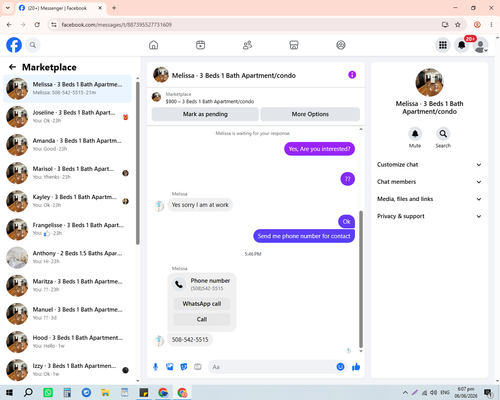Screen dimensions: 500x400
Task: Open conversation information icon
Action: [x=352, y=75]
